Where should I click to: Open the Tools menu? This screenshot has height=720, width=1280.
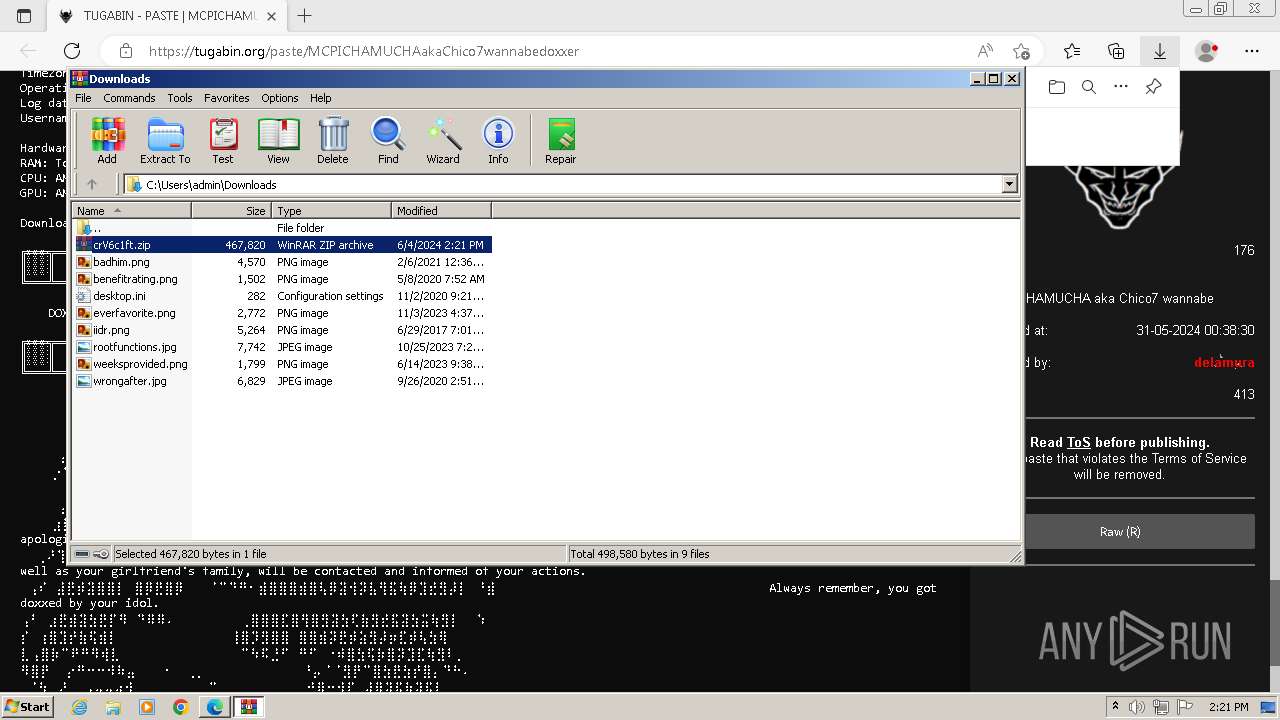pos(180,98)
